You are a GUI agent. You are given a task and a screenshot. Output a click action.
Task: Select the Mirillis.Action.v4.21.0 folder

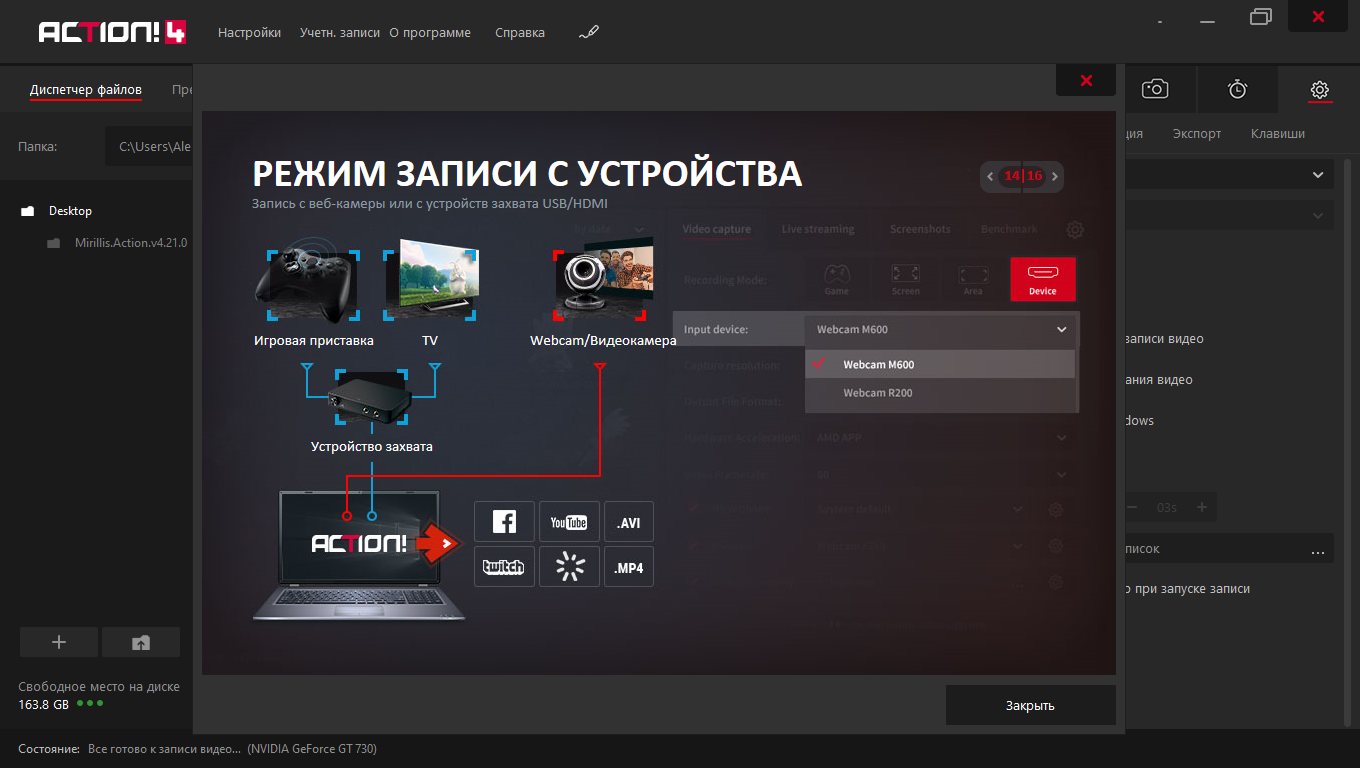coord(131,243)
